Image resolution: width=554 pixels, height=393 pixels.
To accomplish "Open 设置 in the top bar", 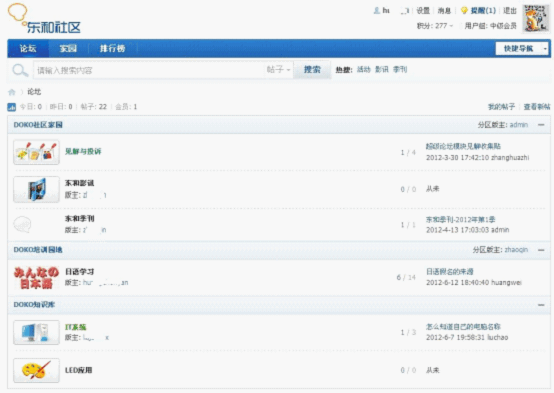I will pos(423,11).
